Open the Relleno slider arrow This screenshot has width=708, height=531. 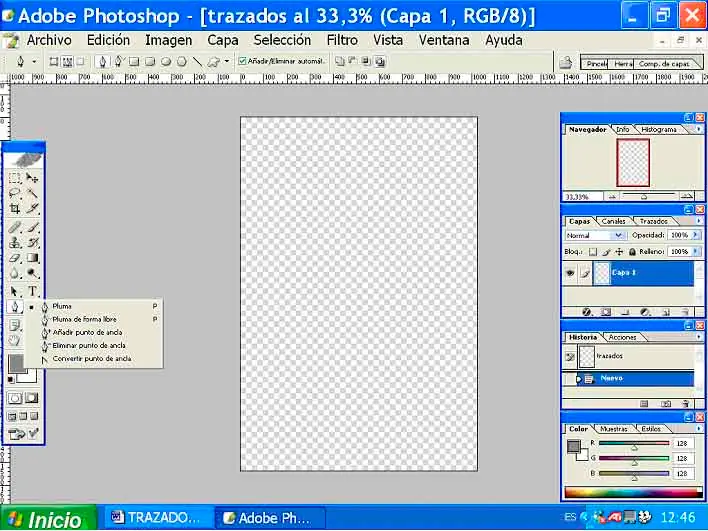[x=696, y=251]
